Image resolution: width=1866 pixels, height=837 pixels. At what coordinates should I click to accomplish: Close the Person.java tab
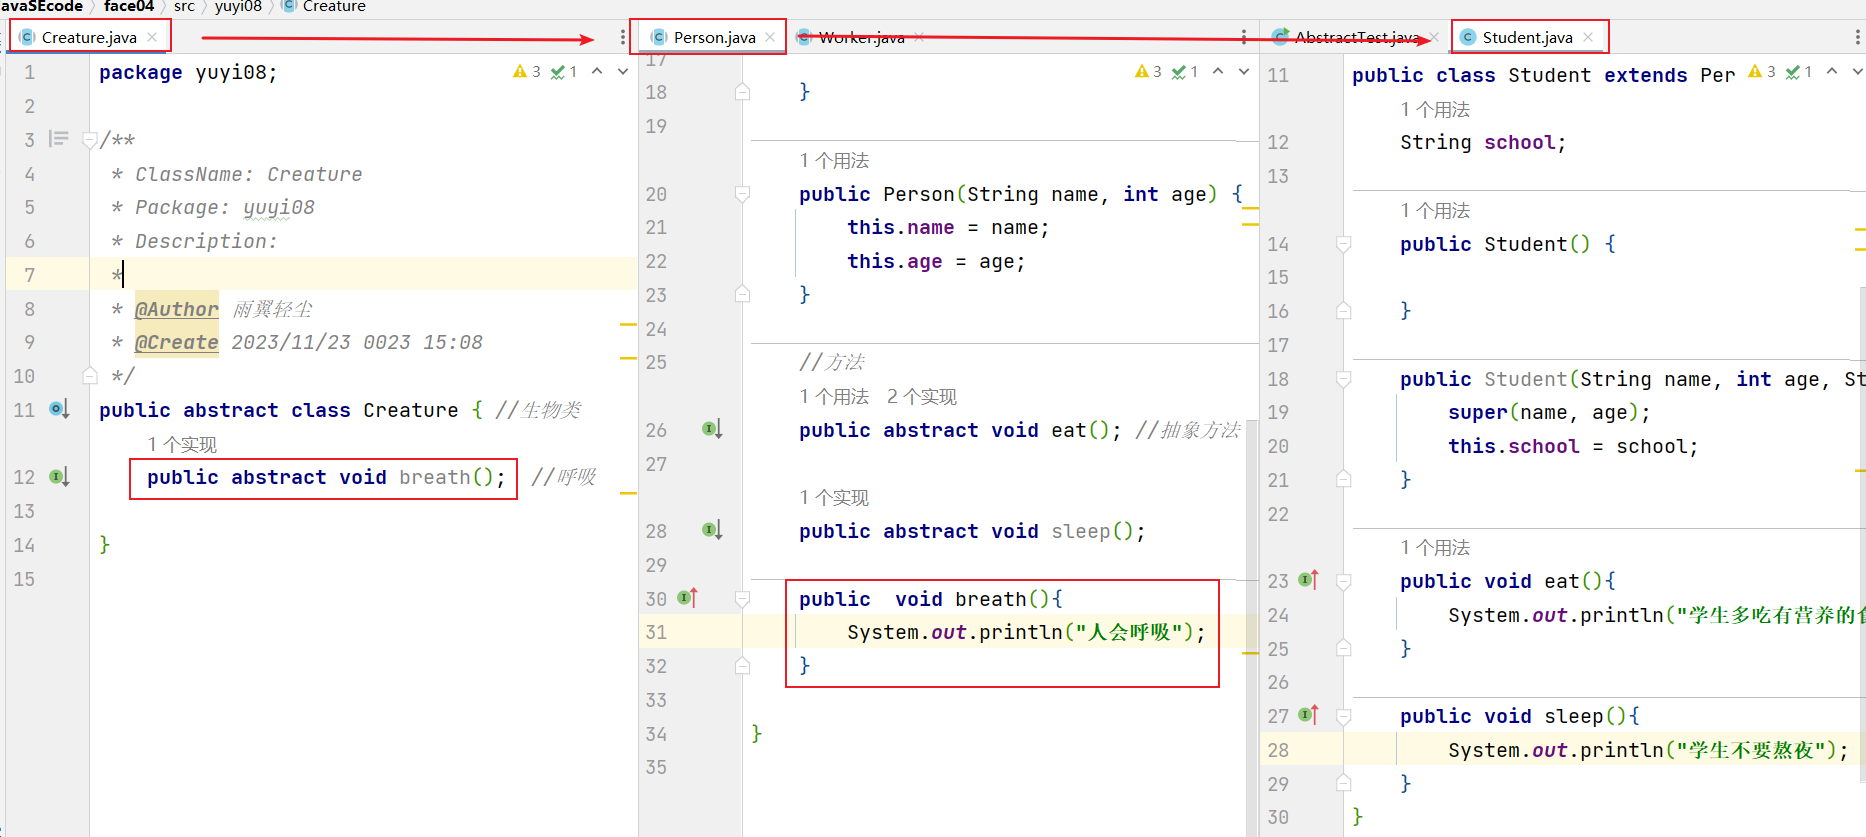tap(770, 37)
